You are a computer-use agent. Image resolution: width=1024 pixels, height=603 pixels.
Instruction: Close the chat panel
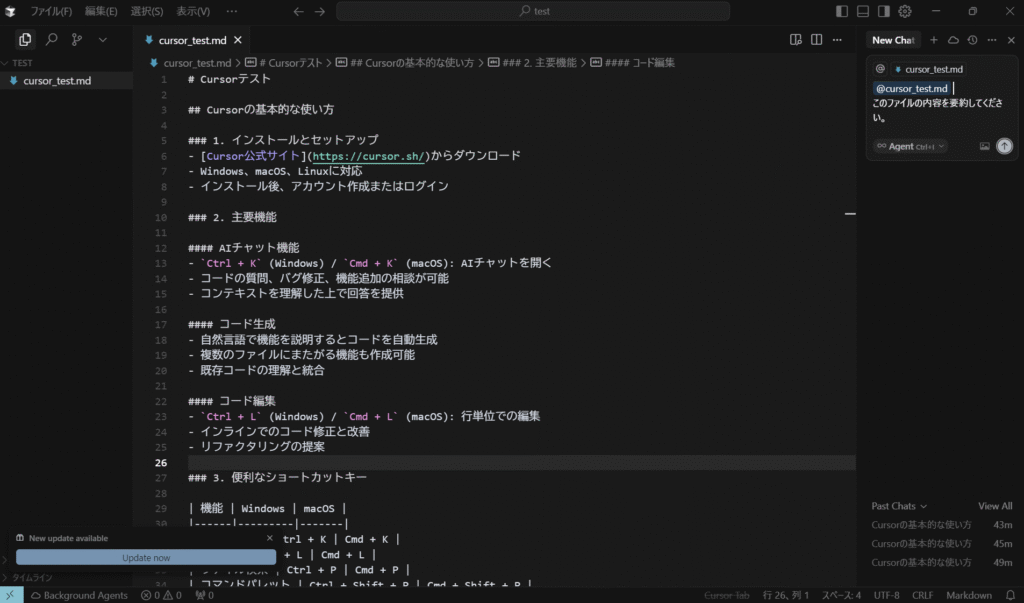click(x=1011, y=40)
